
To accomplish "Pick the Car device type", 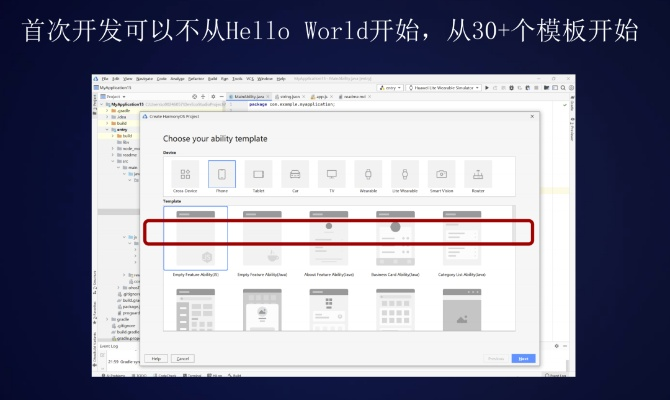I will click(x=295, y=175).
